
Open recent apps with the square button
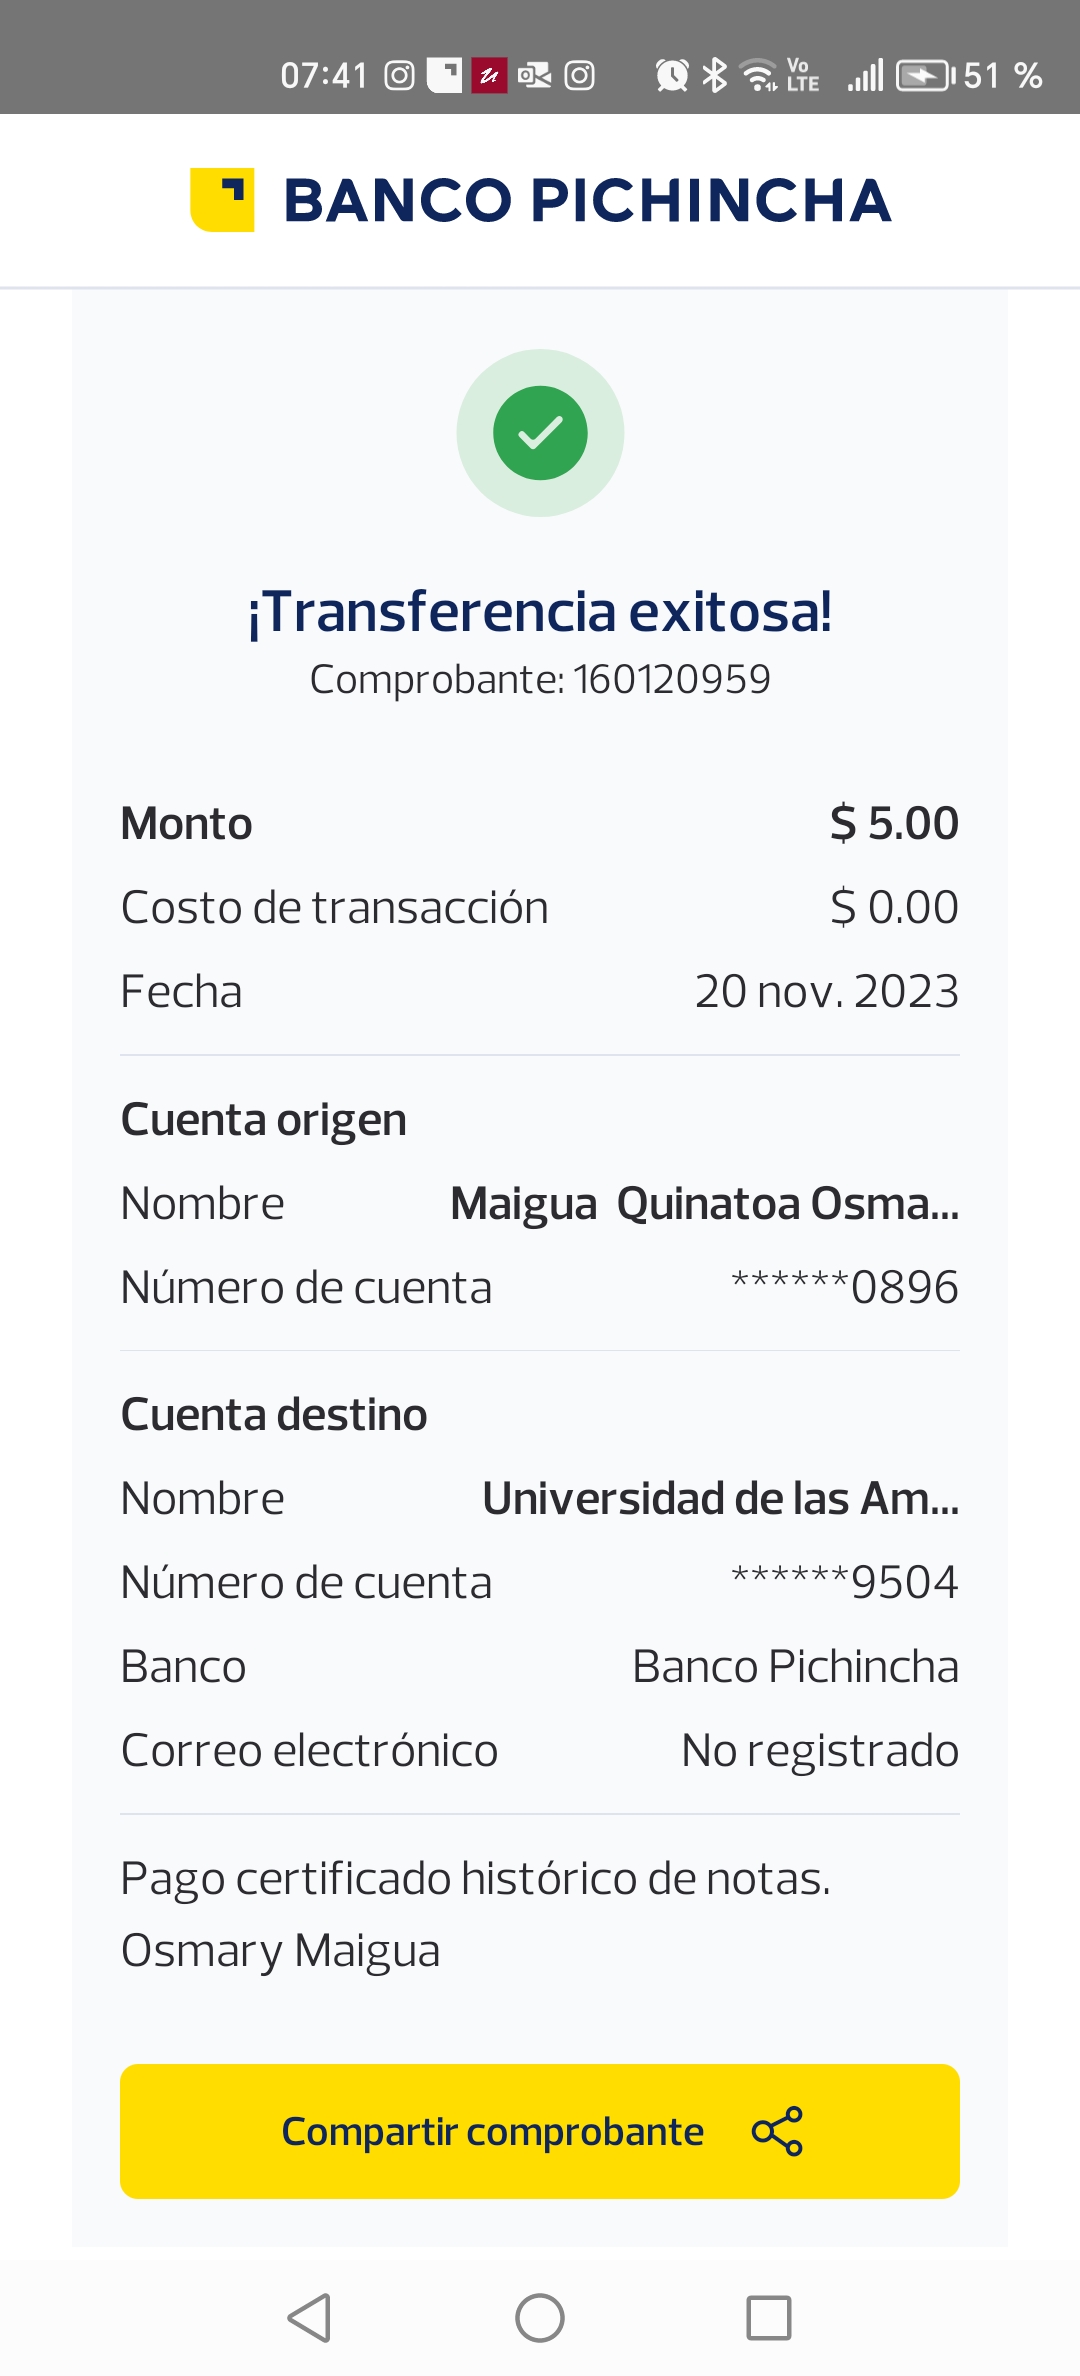(768, 2317)
